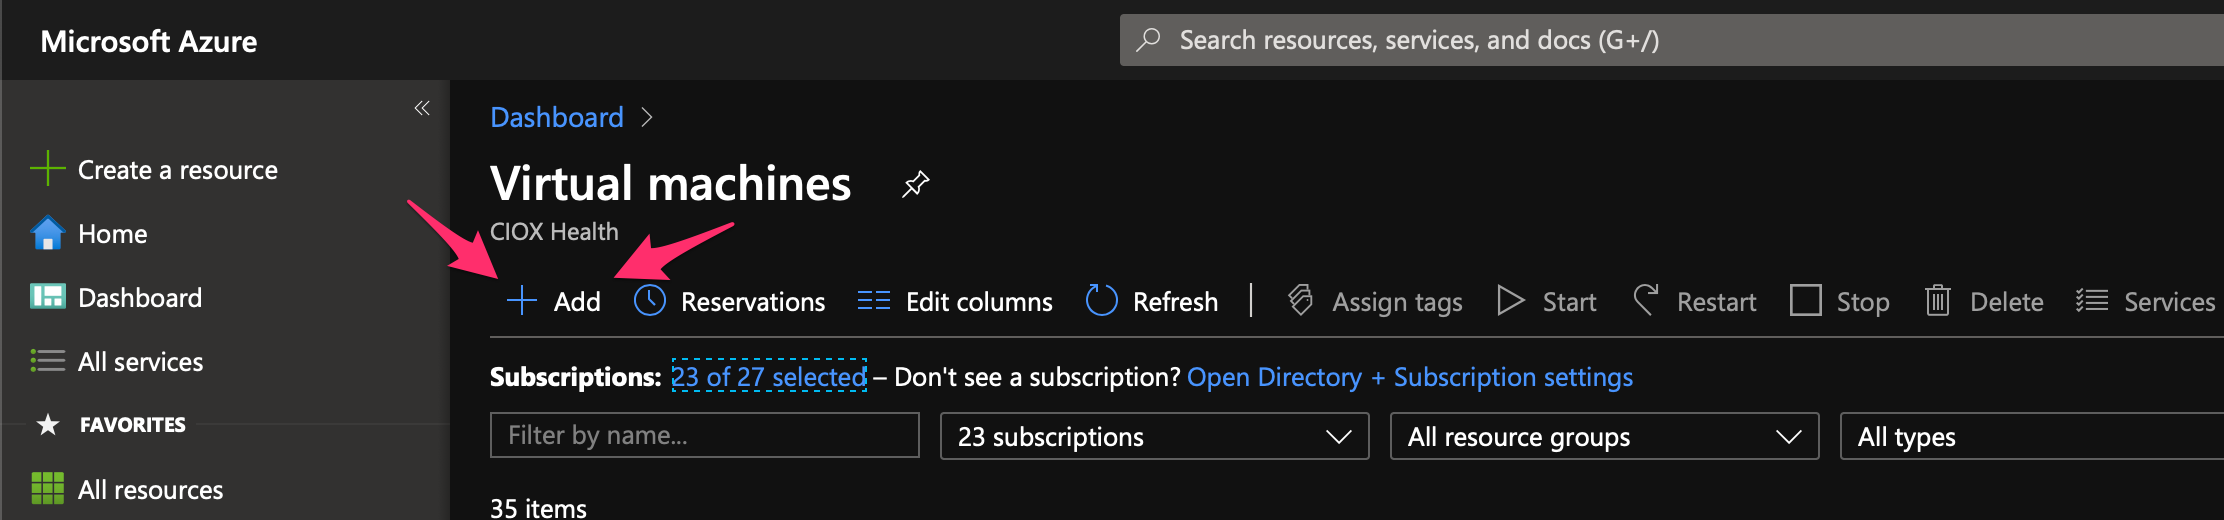
Task: Open Reservations label from the toolbar
Action: tap(753, 302)
